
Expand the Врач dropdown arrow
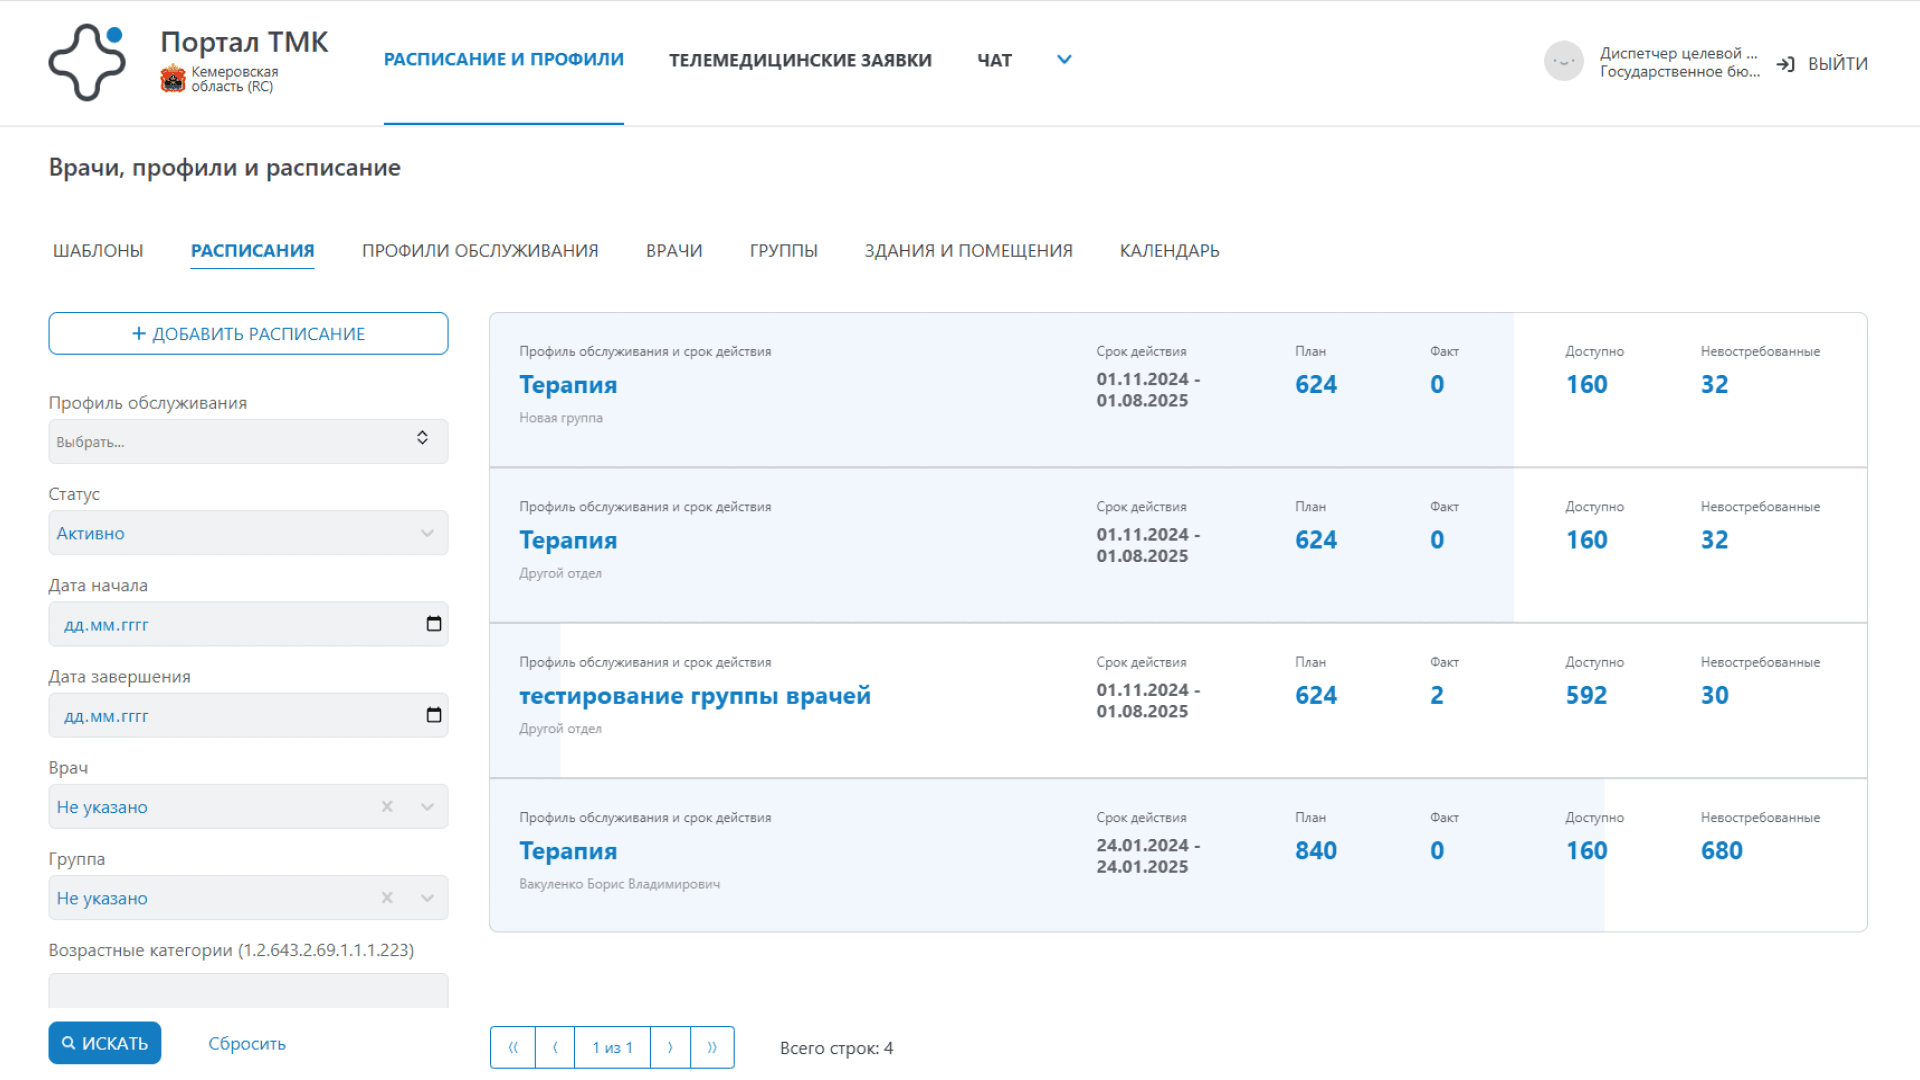(427, 807)
